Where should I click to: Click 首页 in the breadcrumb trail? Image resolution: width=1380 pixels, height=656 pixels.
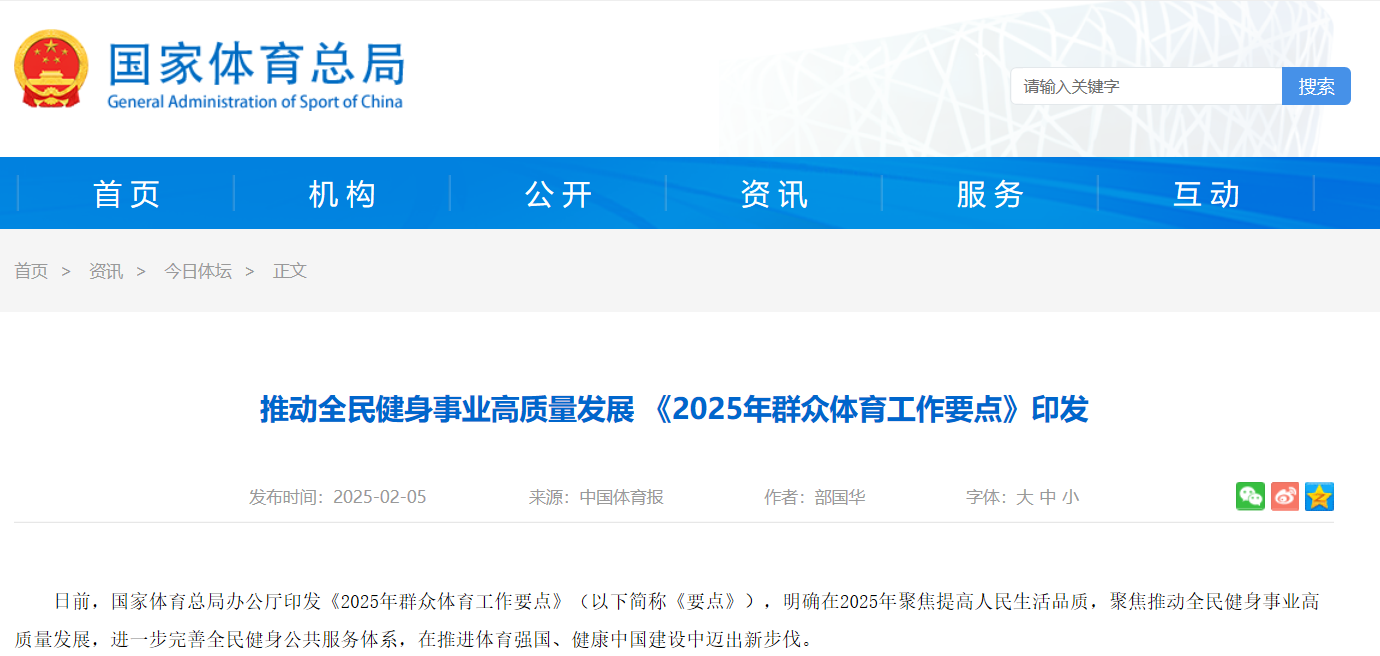(x=31, y=271)
